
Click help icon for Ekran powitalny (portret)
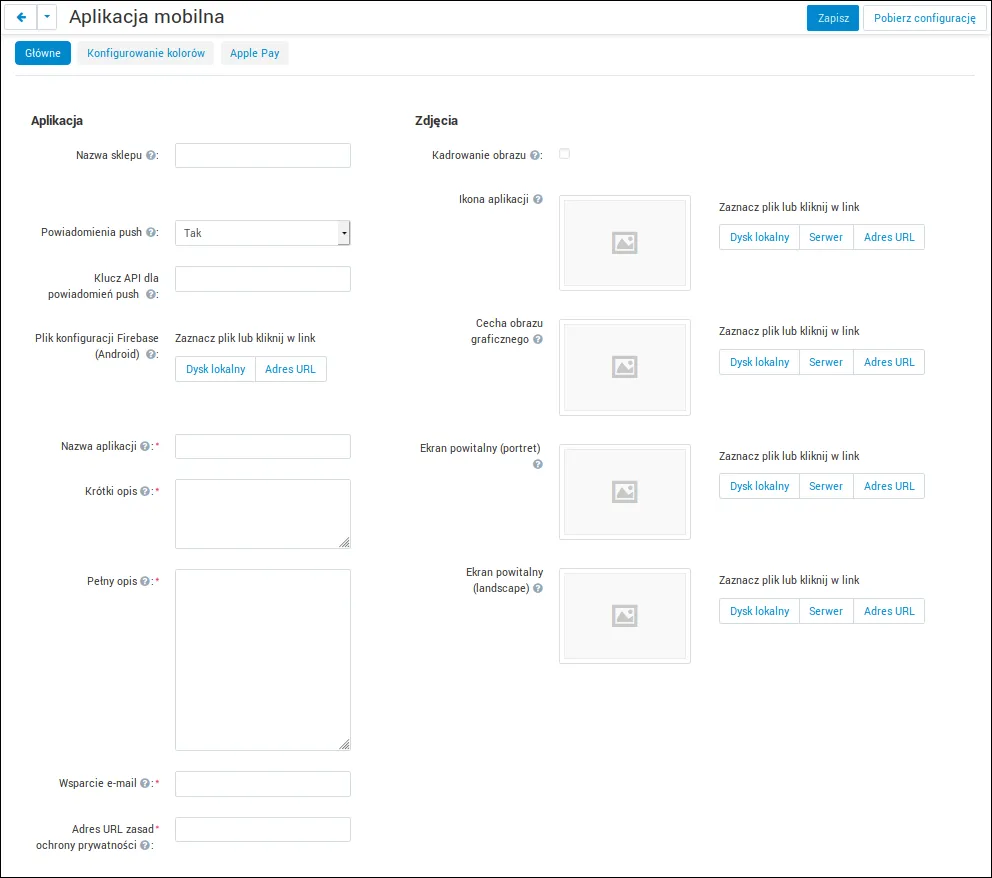538,464
